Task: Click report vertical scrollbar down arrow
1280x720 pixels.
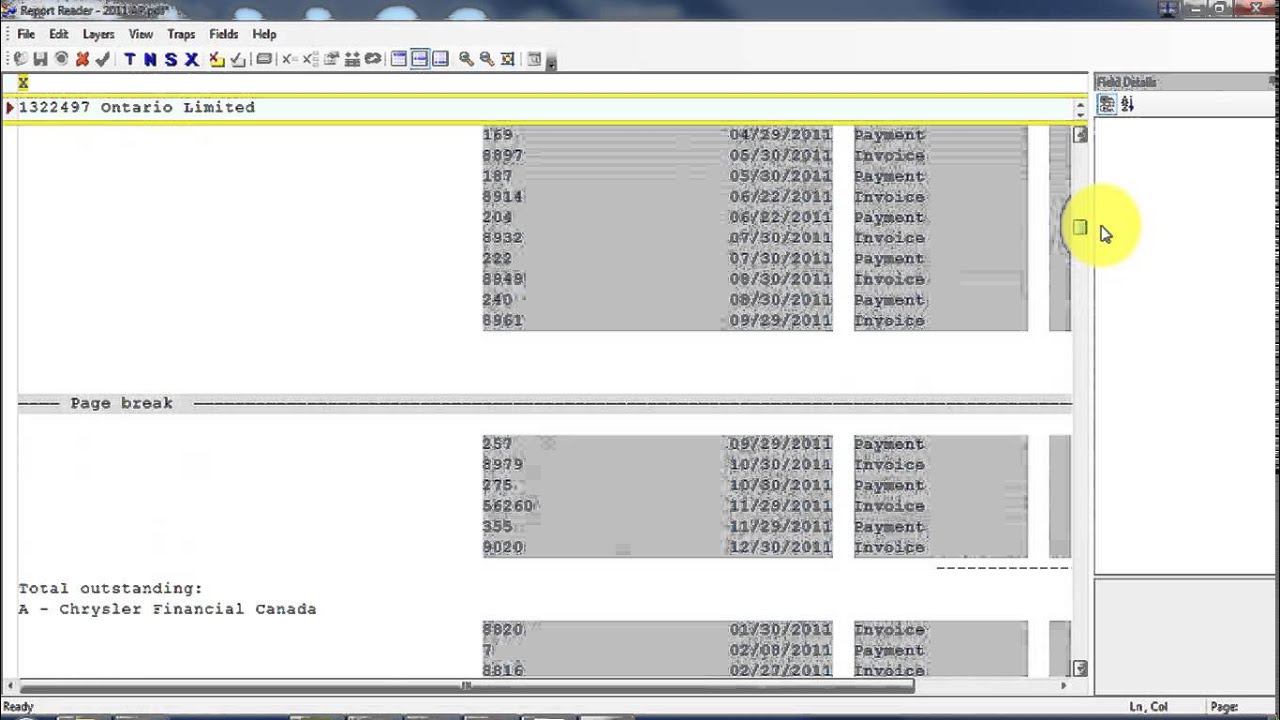Action: click(x=1080, y=668)
